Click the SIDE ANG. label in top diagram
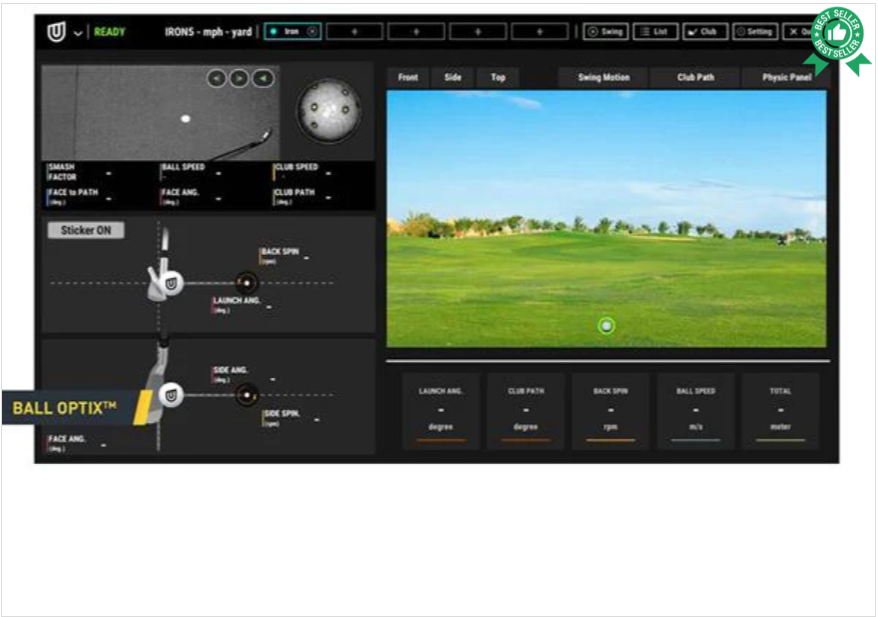878x617 pixels. (230, 370)
